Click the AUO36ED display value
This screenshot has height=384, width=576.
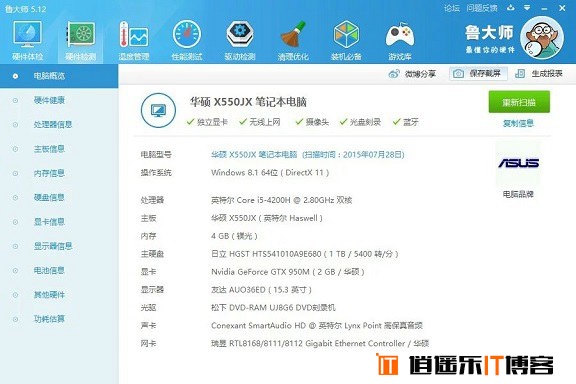(261, 290)
